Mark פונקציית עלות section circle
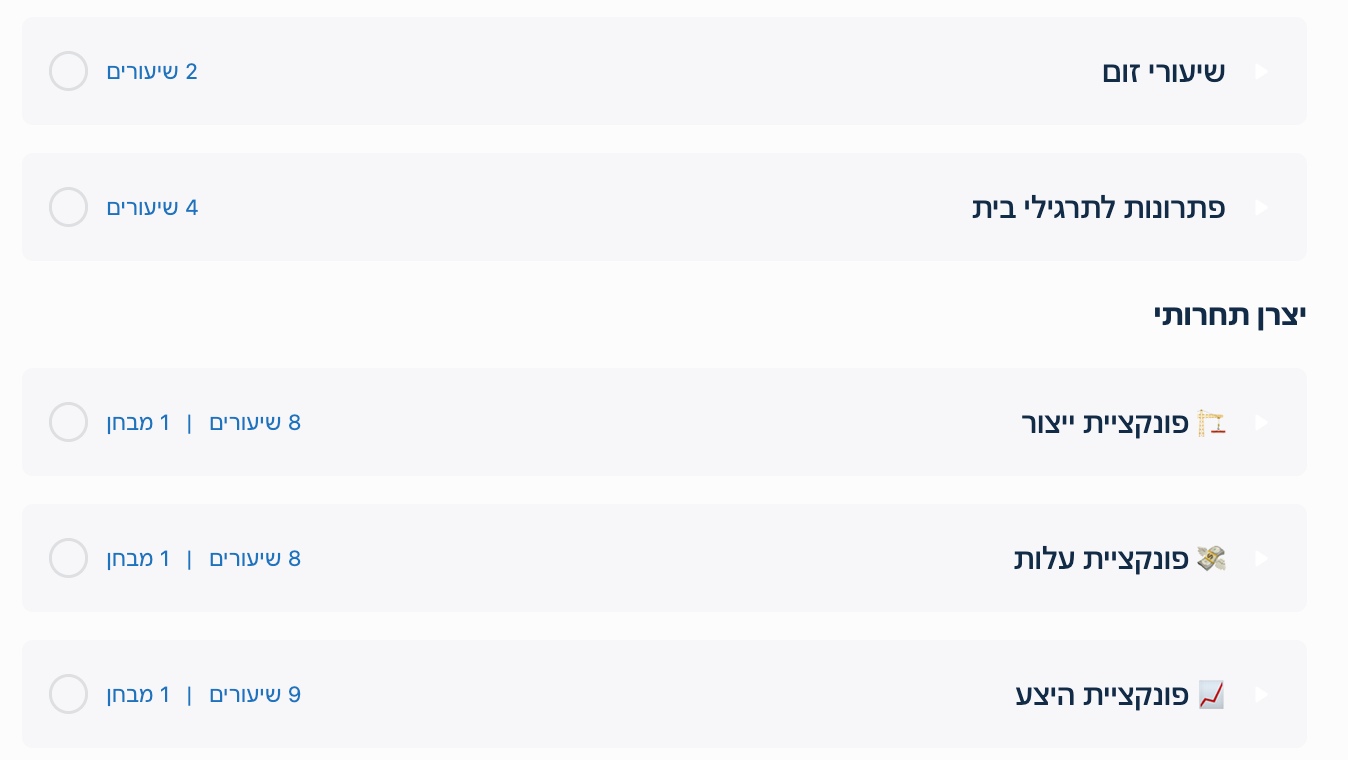 [69, 558]
